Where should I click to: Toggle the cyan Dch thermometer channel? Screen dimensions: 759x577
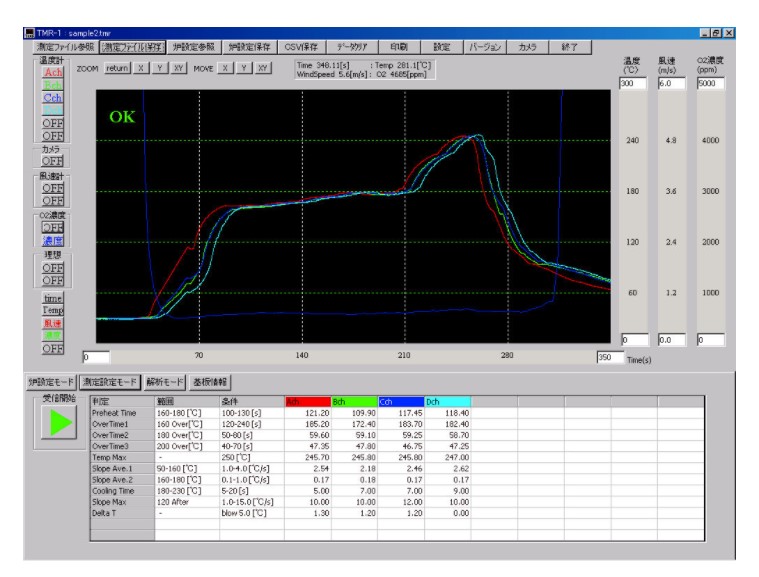pos(53,110)
